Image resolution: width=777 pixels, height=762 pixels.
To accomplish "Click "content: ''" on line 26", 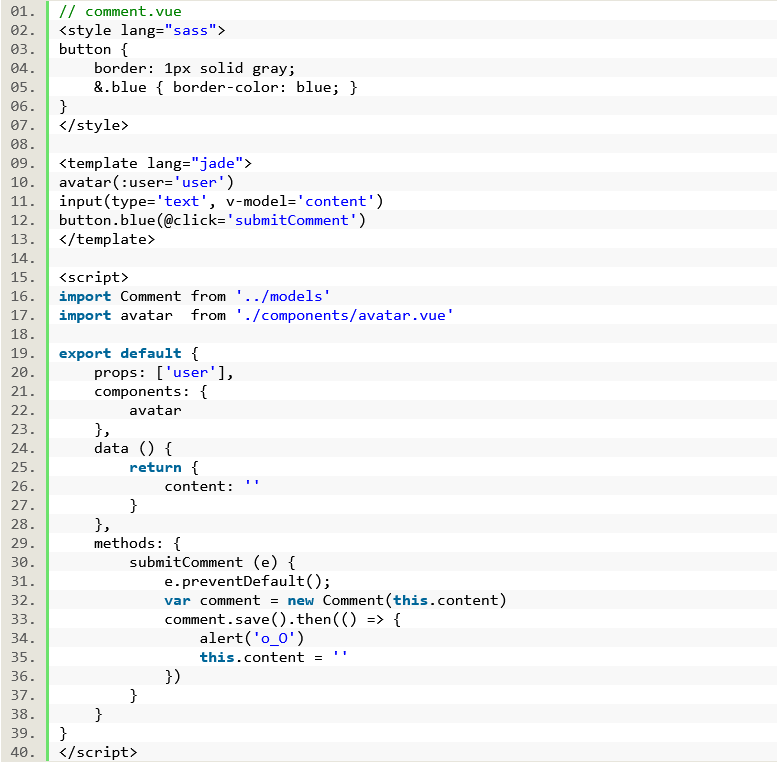I will pyautogui.click(x=212, y=487).
